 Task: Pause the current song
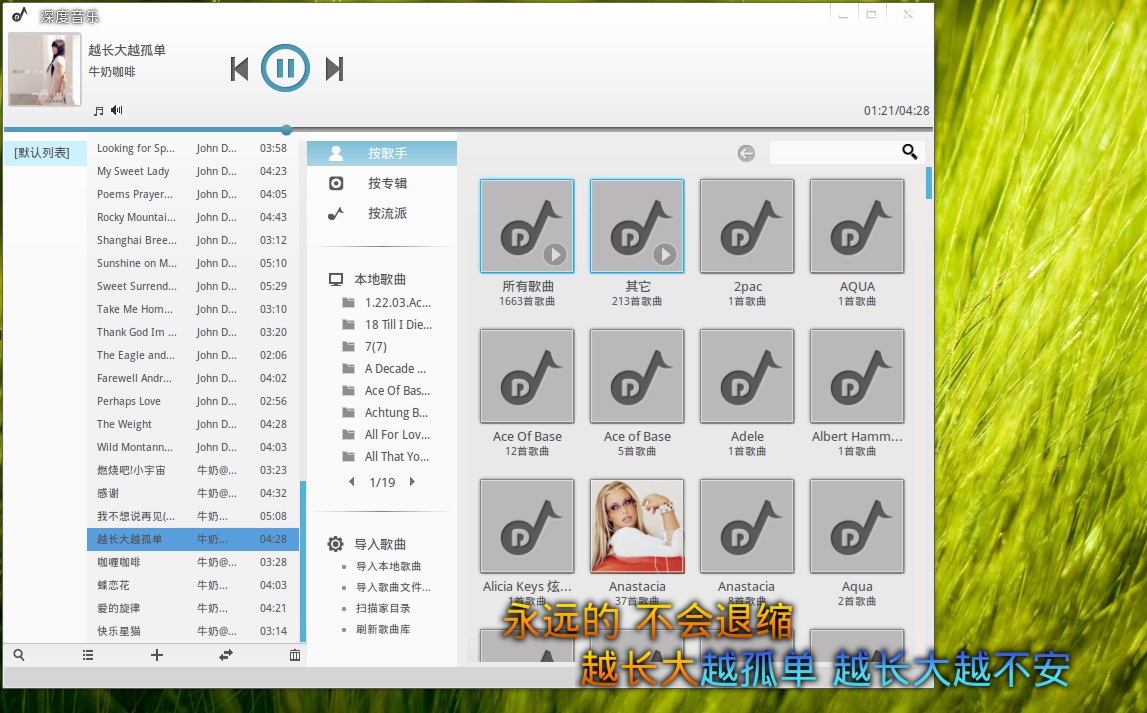[285, 68]
